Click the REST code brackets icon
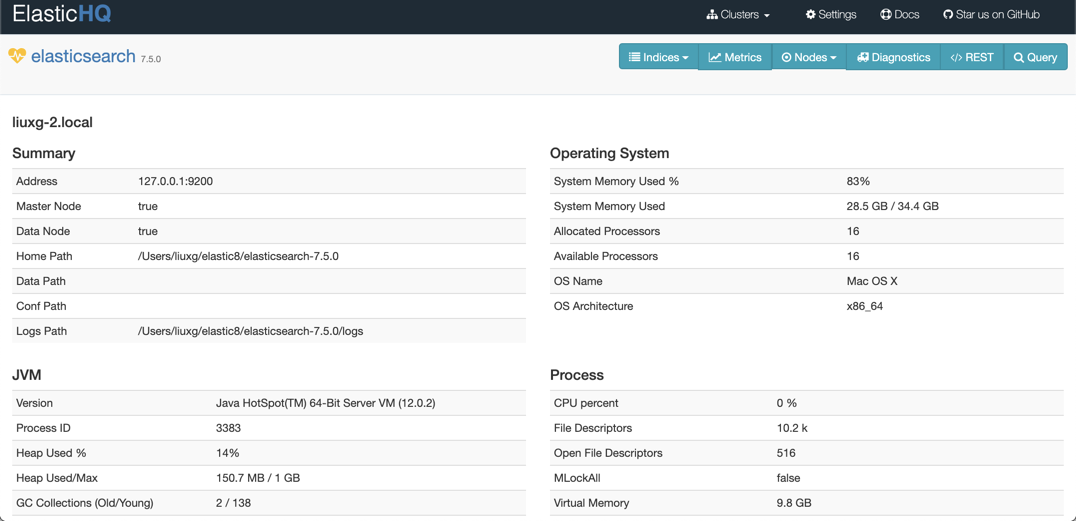This screenshot has width=1076, height=521. (x=957, y=58)
